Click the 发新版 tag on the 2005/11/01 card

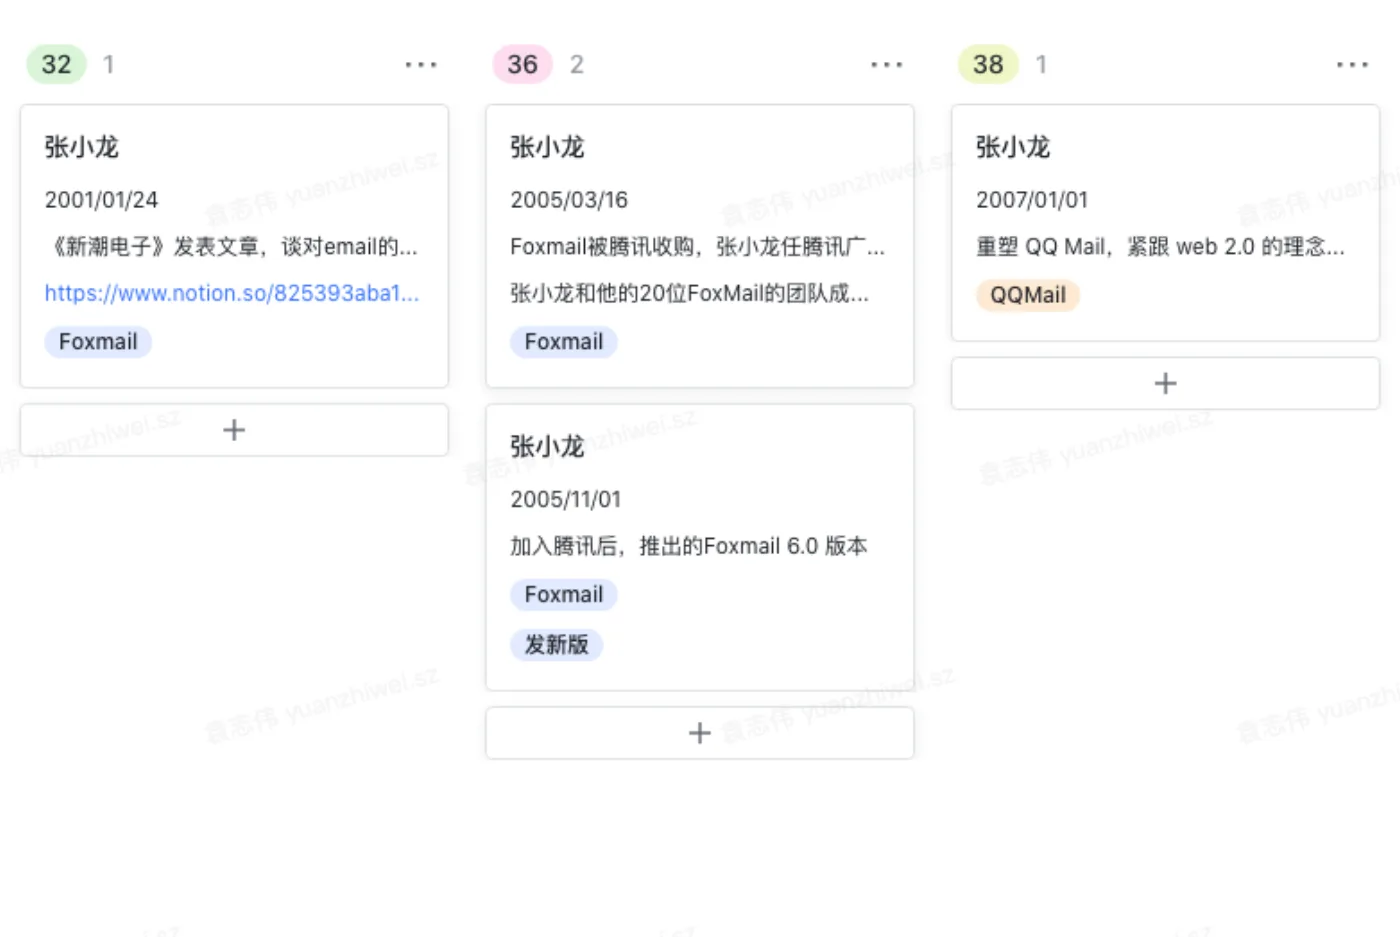[557, 645]
